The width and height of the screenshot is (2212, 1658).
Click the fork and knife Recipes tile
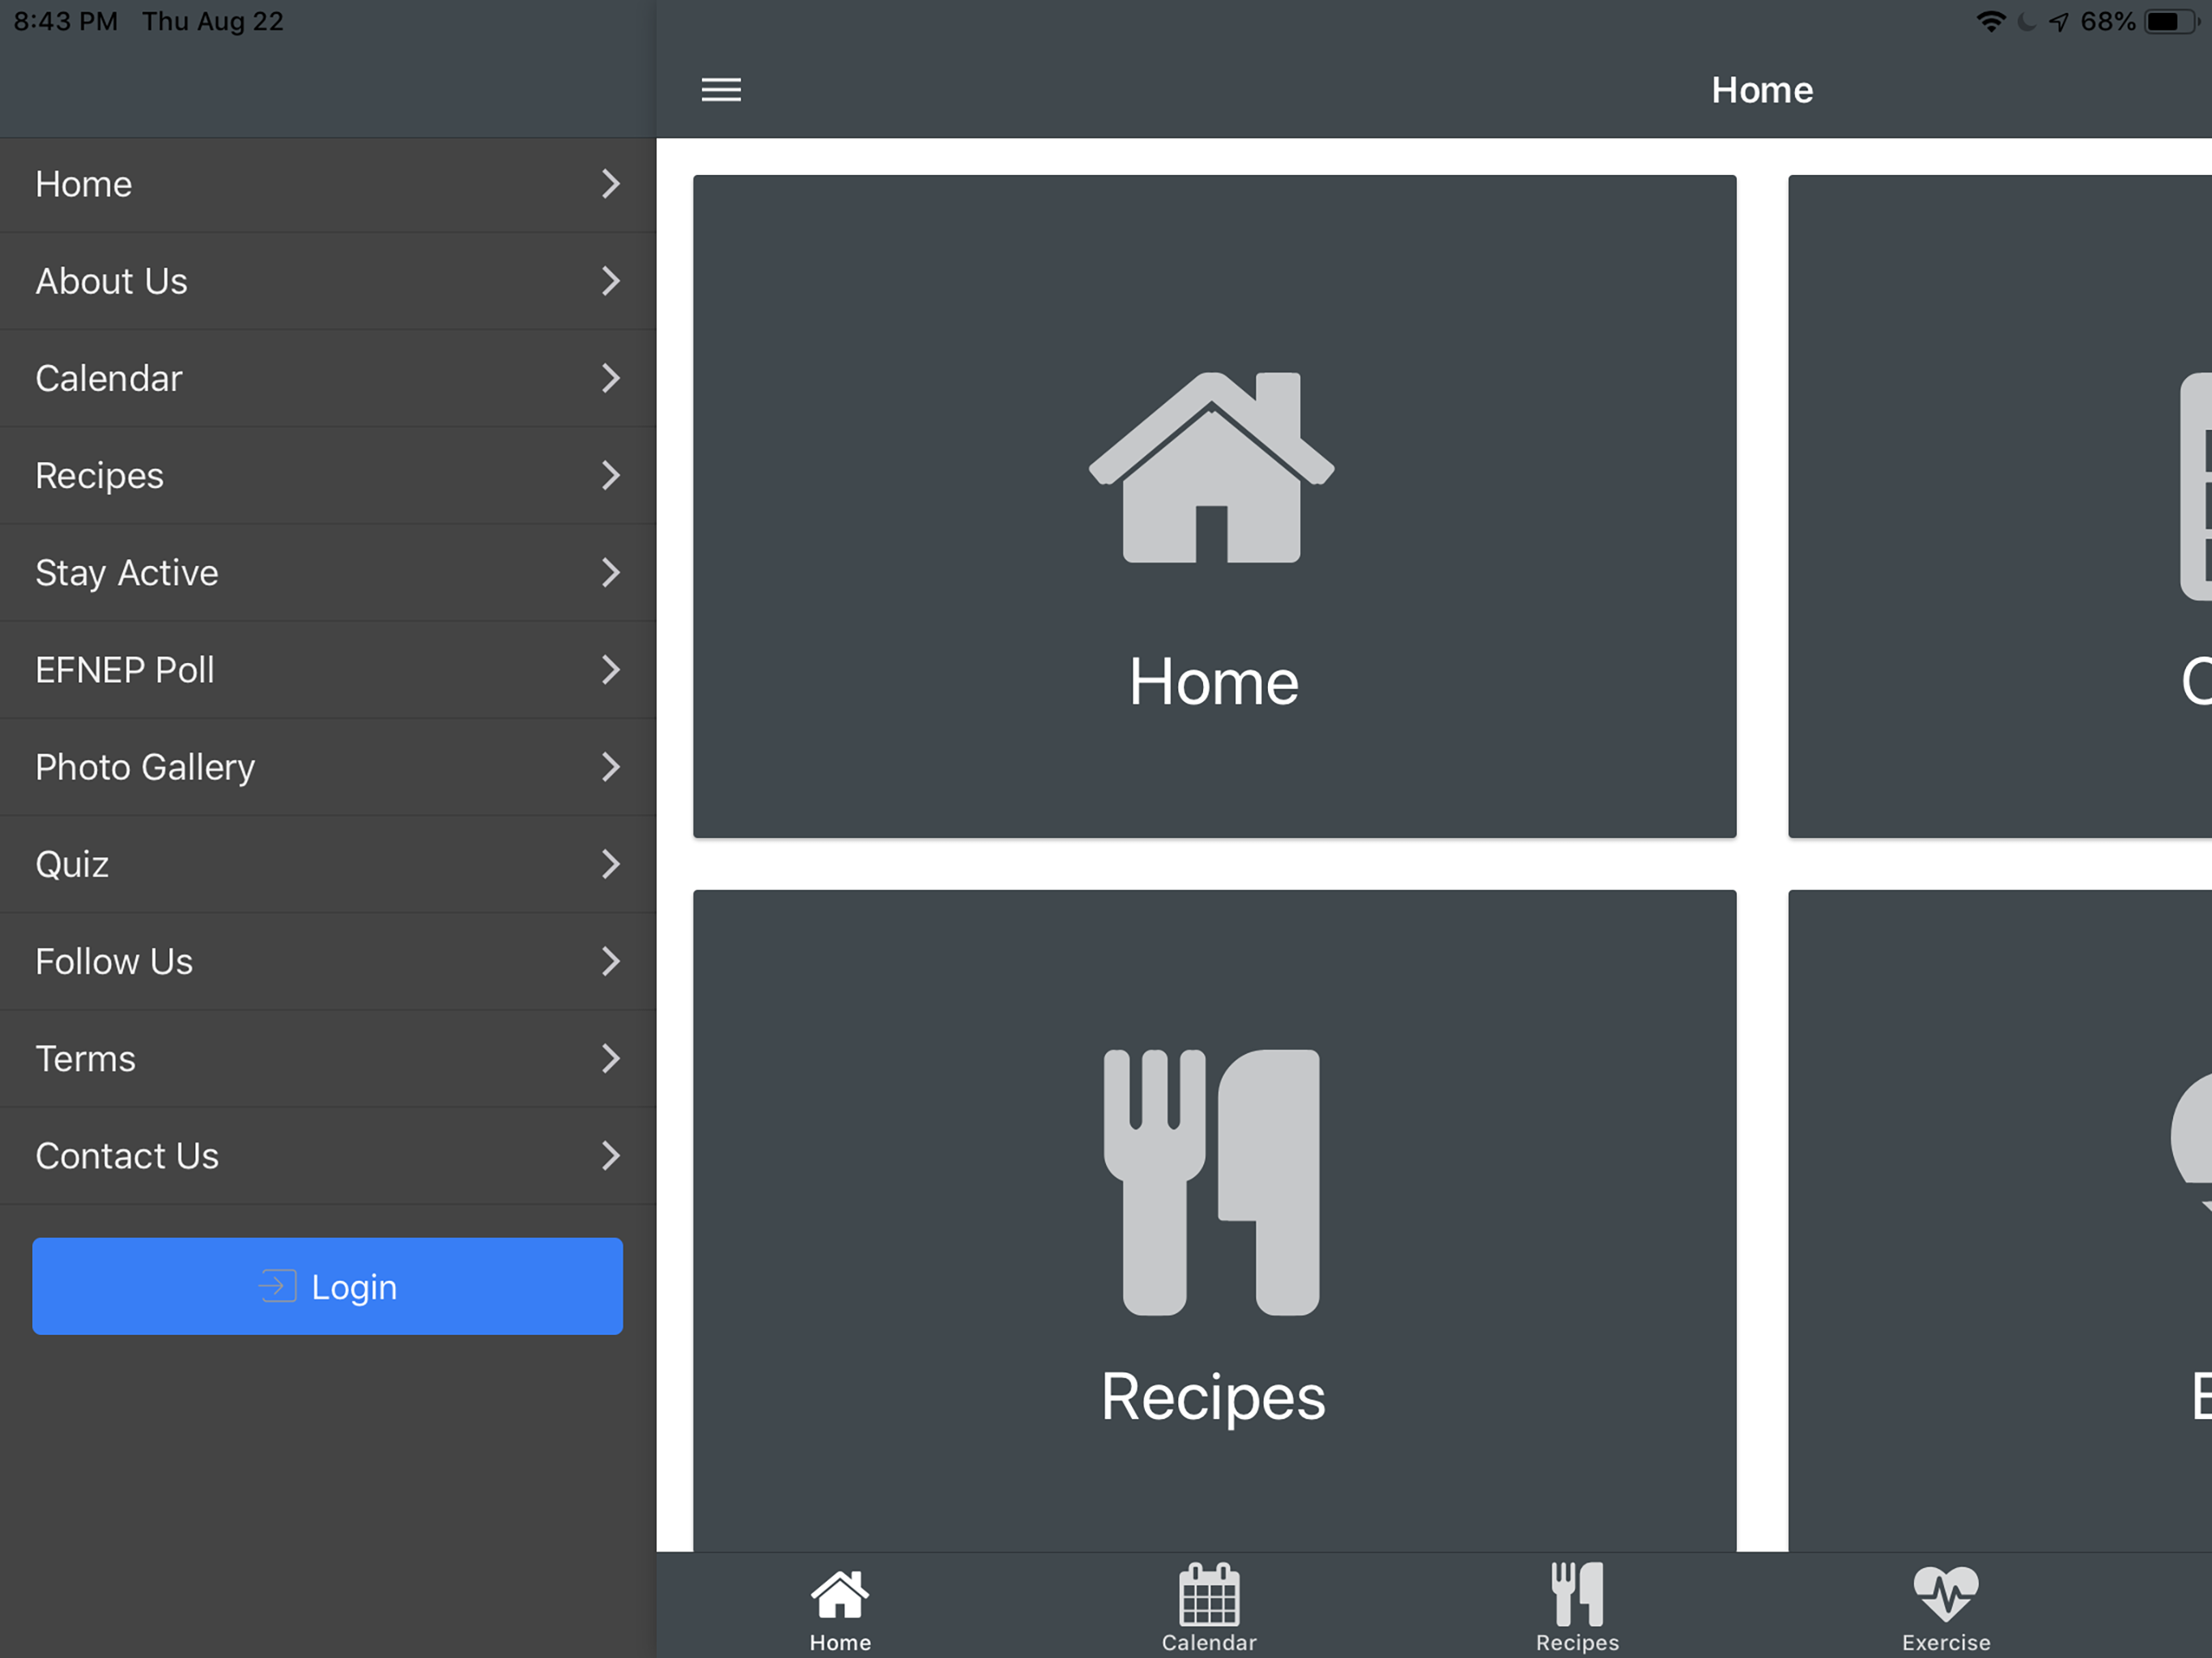(1214, 1220)
